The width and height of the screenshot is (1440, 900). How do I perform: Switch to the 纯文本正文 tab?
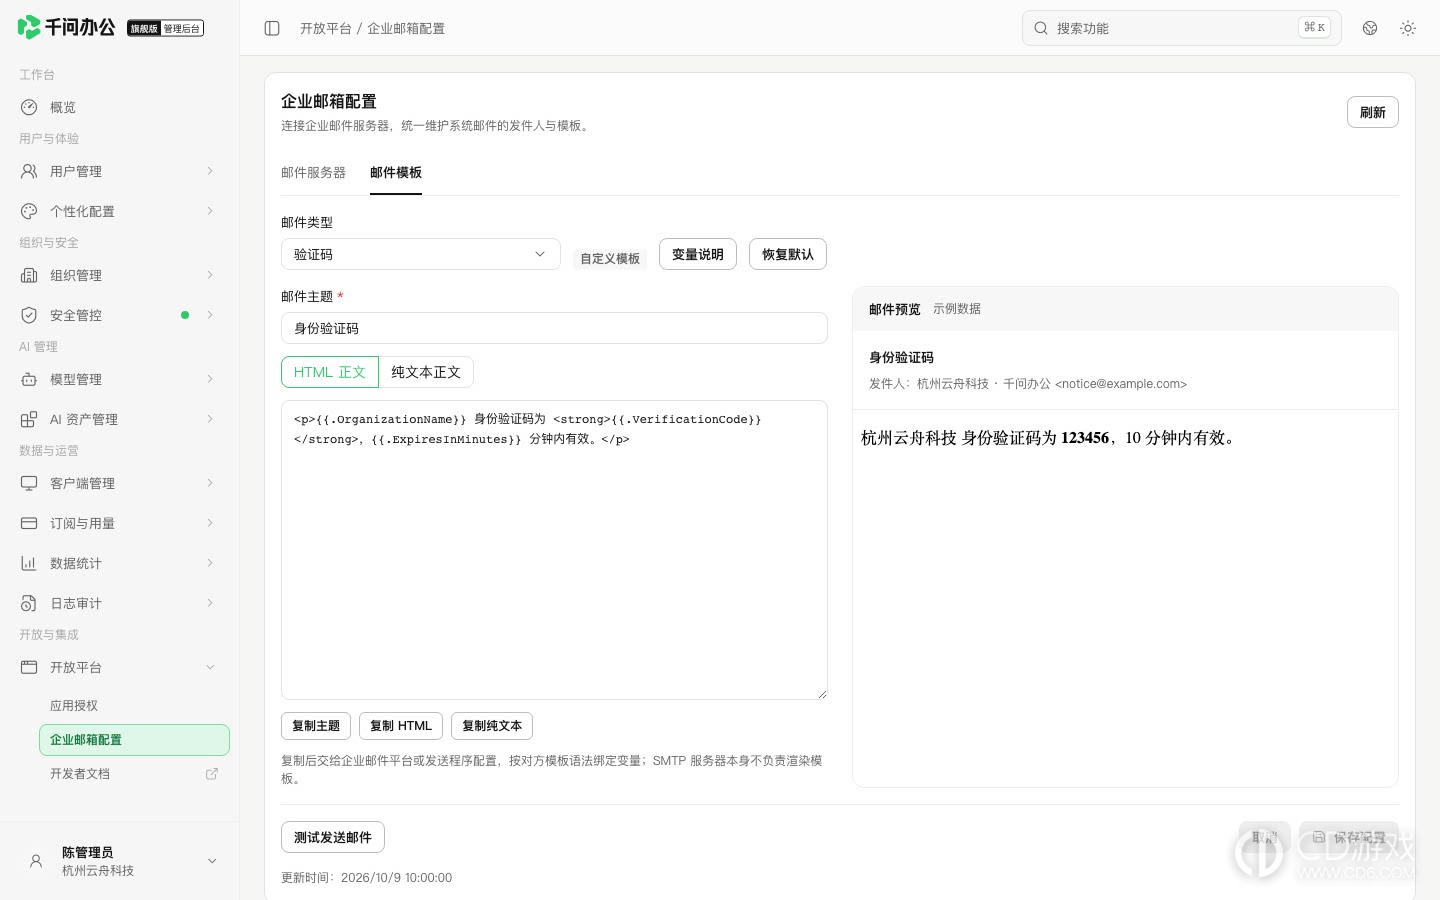[426, 372]
